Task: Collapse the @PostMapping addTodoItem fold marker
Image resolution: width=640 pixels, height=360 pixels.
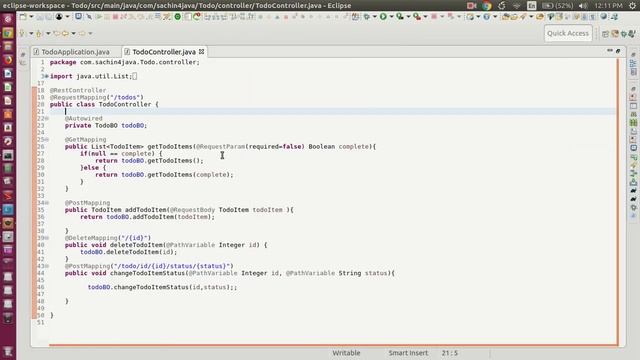Action: 47,203
